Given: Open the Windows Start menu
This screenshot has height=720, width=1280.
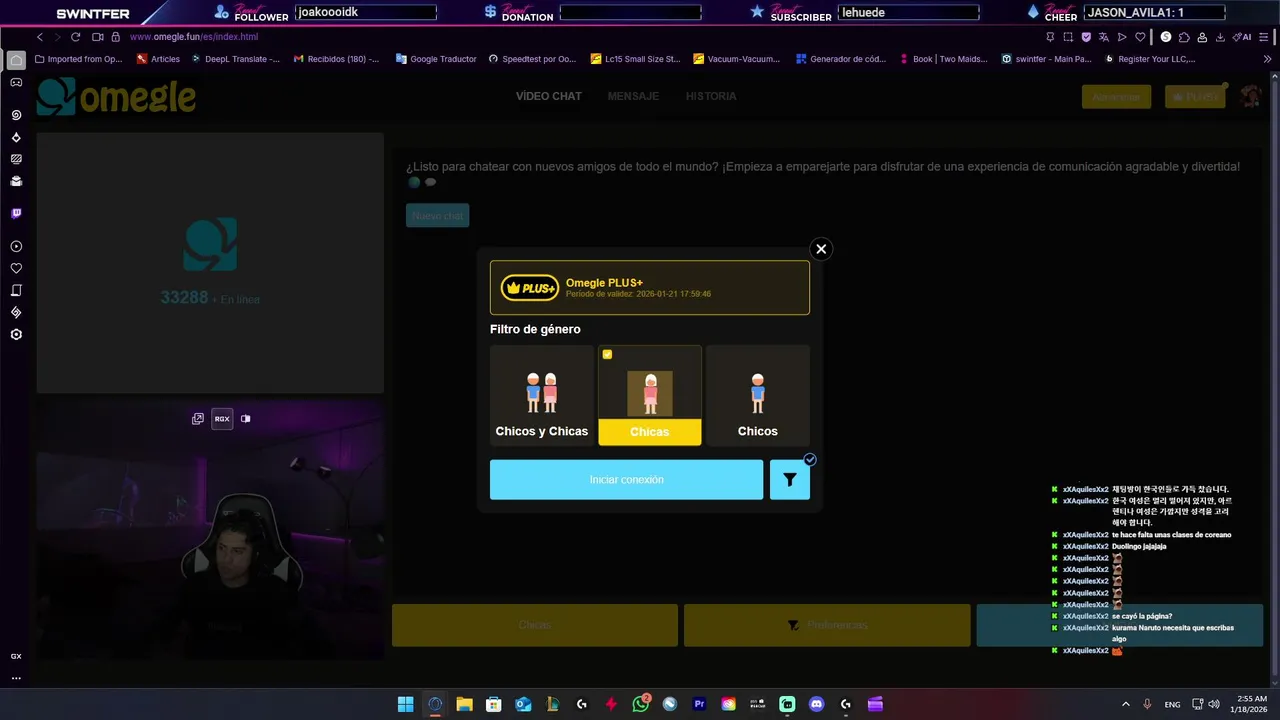Looking at the screenshot, I should [x=405, y=704].
